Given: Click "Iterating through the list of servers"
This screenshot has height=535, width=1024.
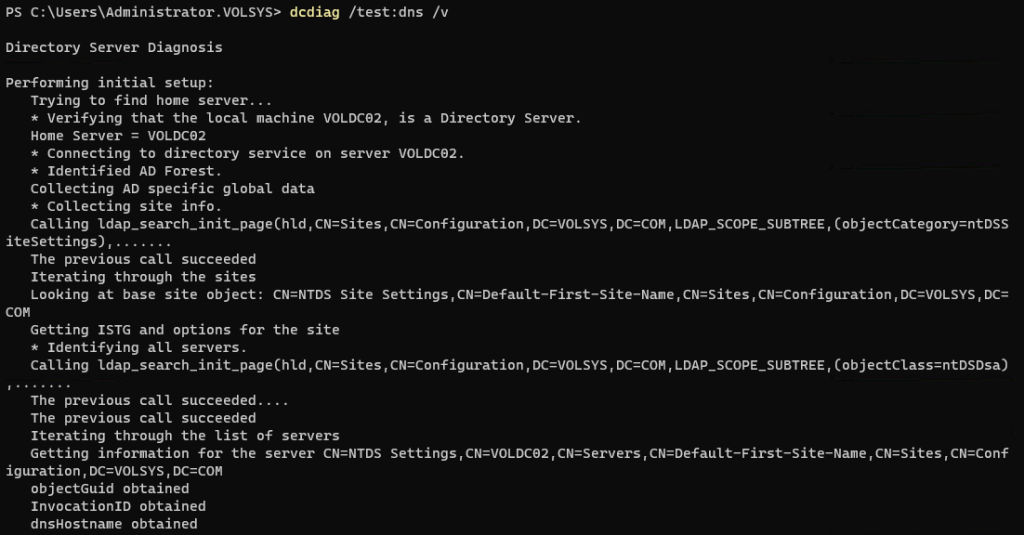Looking at the screenshot, I should tap(185, 435).
